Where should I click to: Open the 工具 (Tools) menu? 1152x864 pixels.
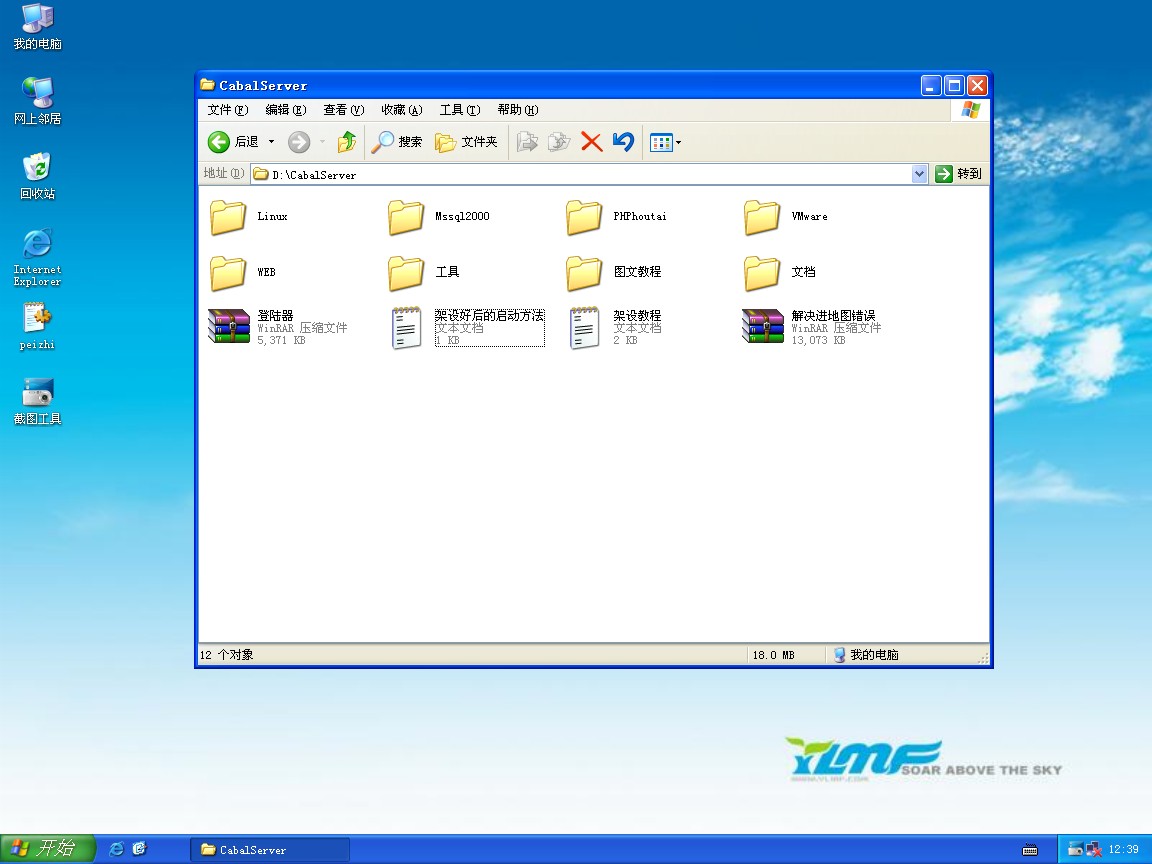click(x=459, y=110)
